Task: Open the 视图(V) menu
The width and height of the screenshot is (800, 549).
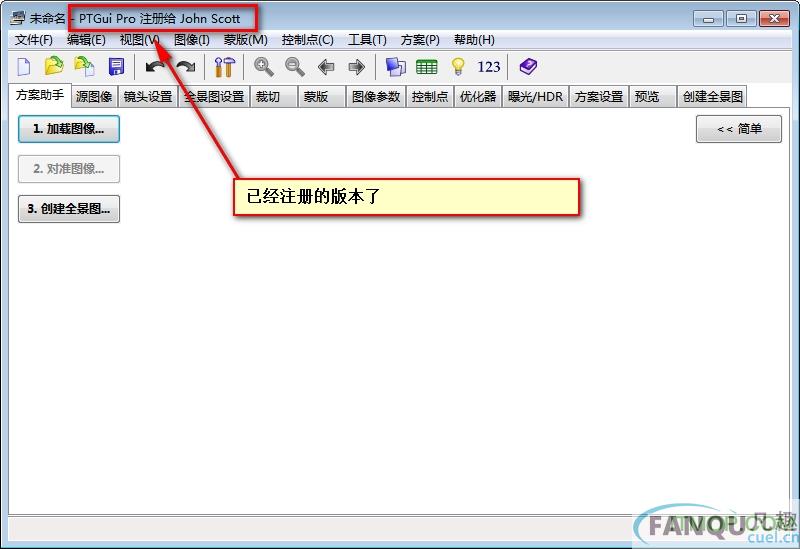Action: click(140, 40)
